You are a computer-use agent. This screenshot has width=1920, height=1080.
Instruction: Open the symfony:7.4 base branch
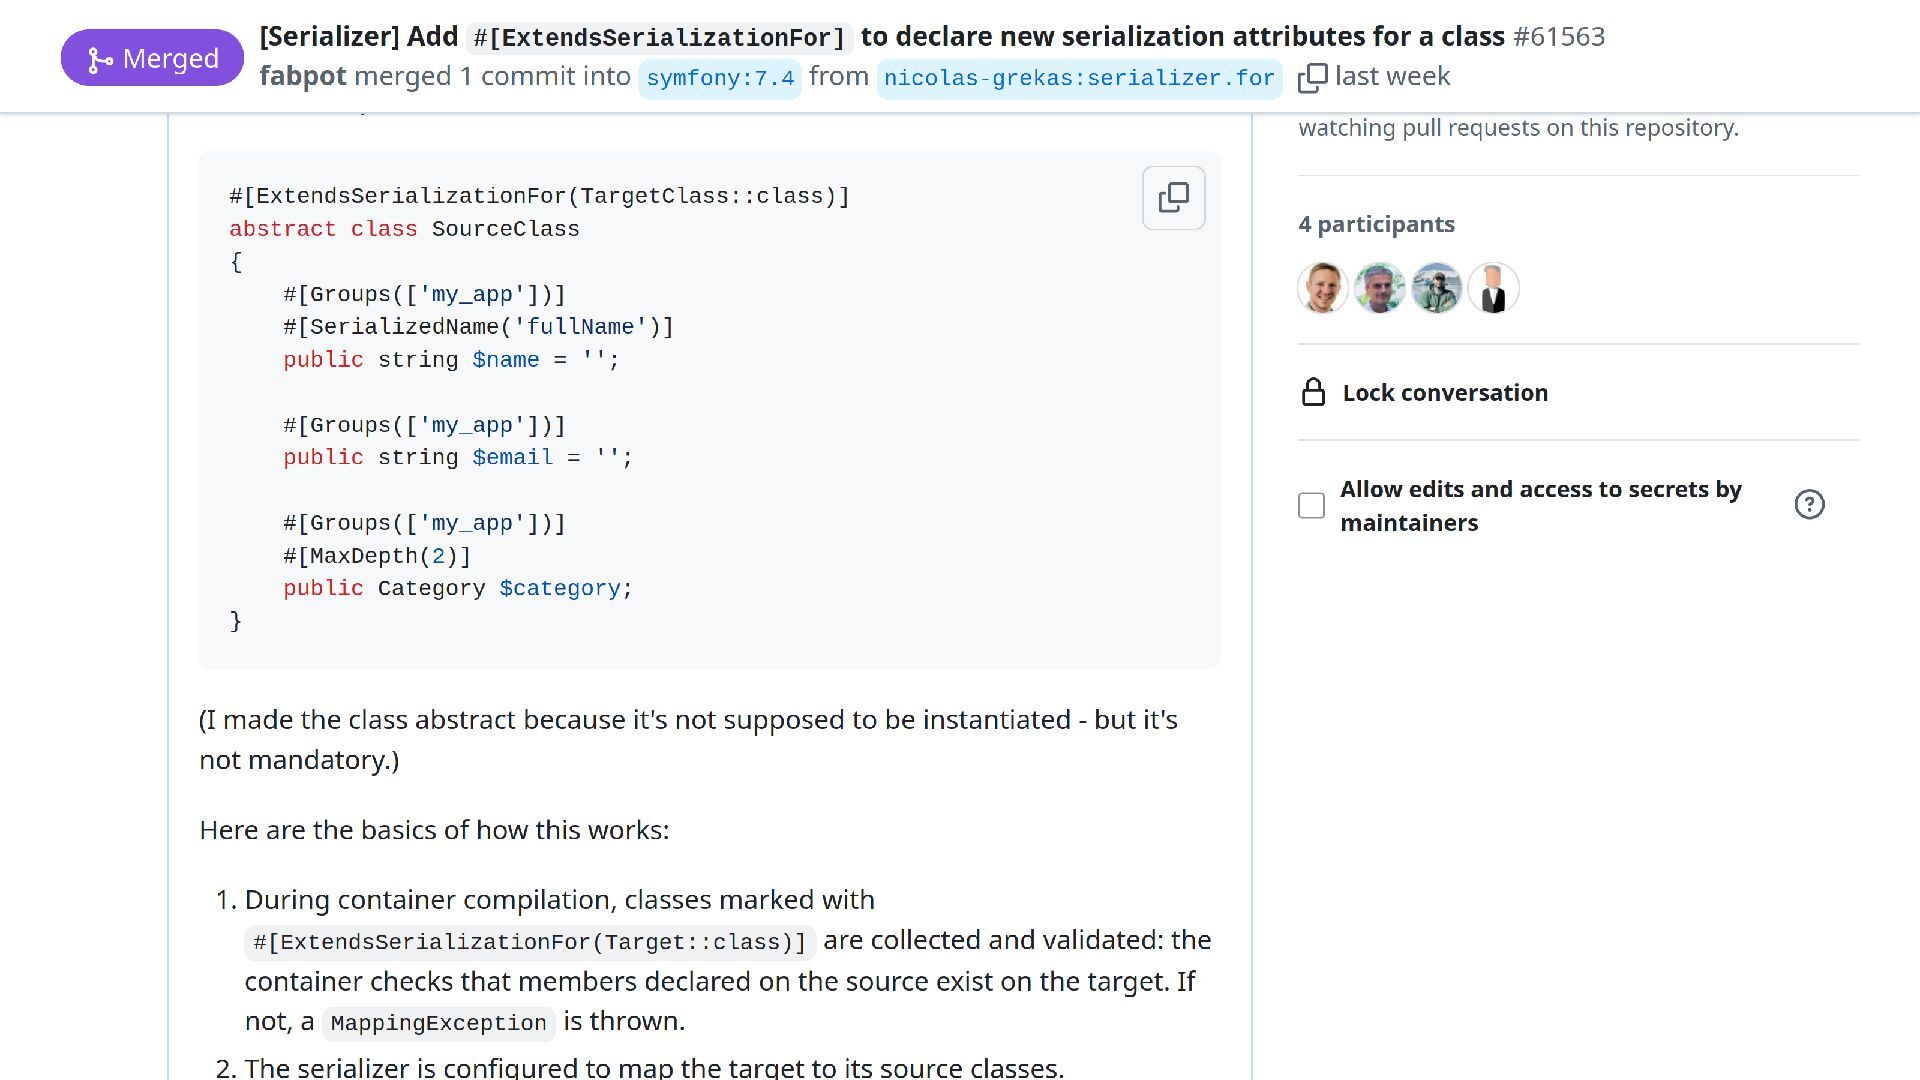click(720, 78)
